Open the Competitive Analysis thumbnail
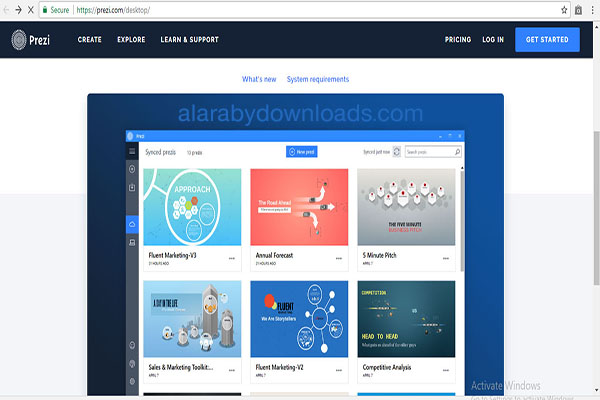The image size is (600, 400). tap(406, 319)
